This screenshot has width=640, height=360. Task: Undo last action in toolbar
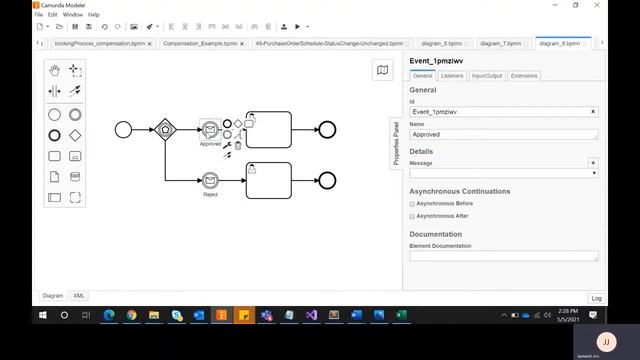pyautogui.click(x=104, y=27)
